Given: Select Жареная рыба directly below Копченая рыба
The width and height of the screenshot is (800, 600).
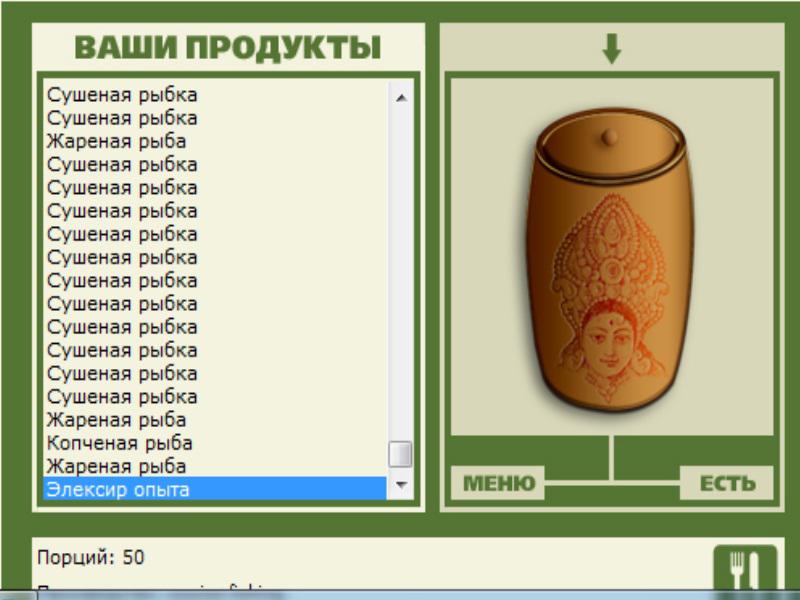Looking at the screenshot, I should 215,466.
